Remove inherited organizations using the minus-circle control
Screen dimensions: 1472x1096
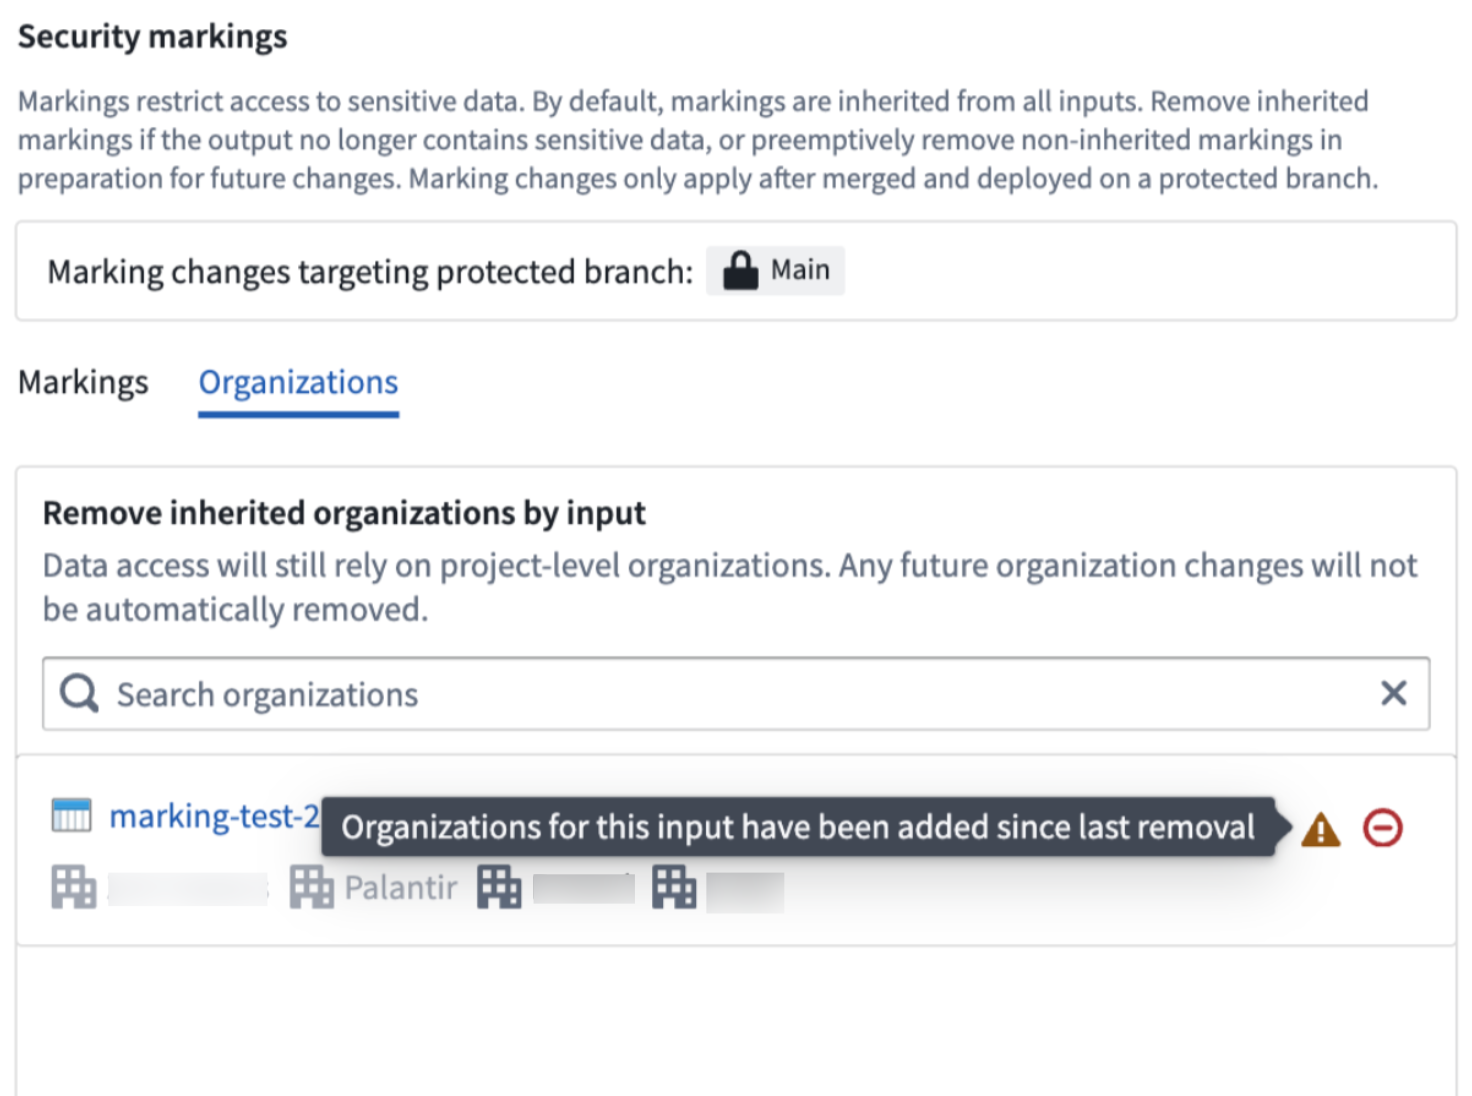(x=1384, y=829)
